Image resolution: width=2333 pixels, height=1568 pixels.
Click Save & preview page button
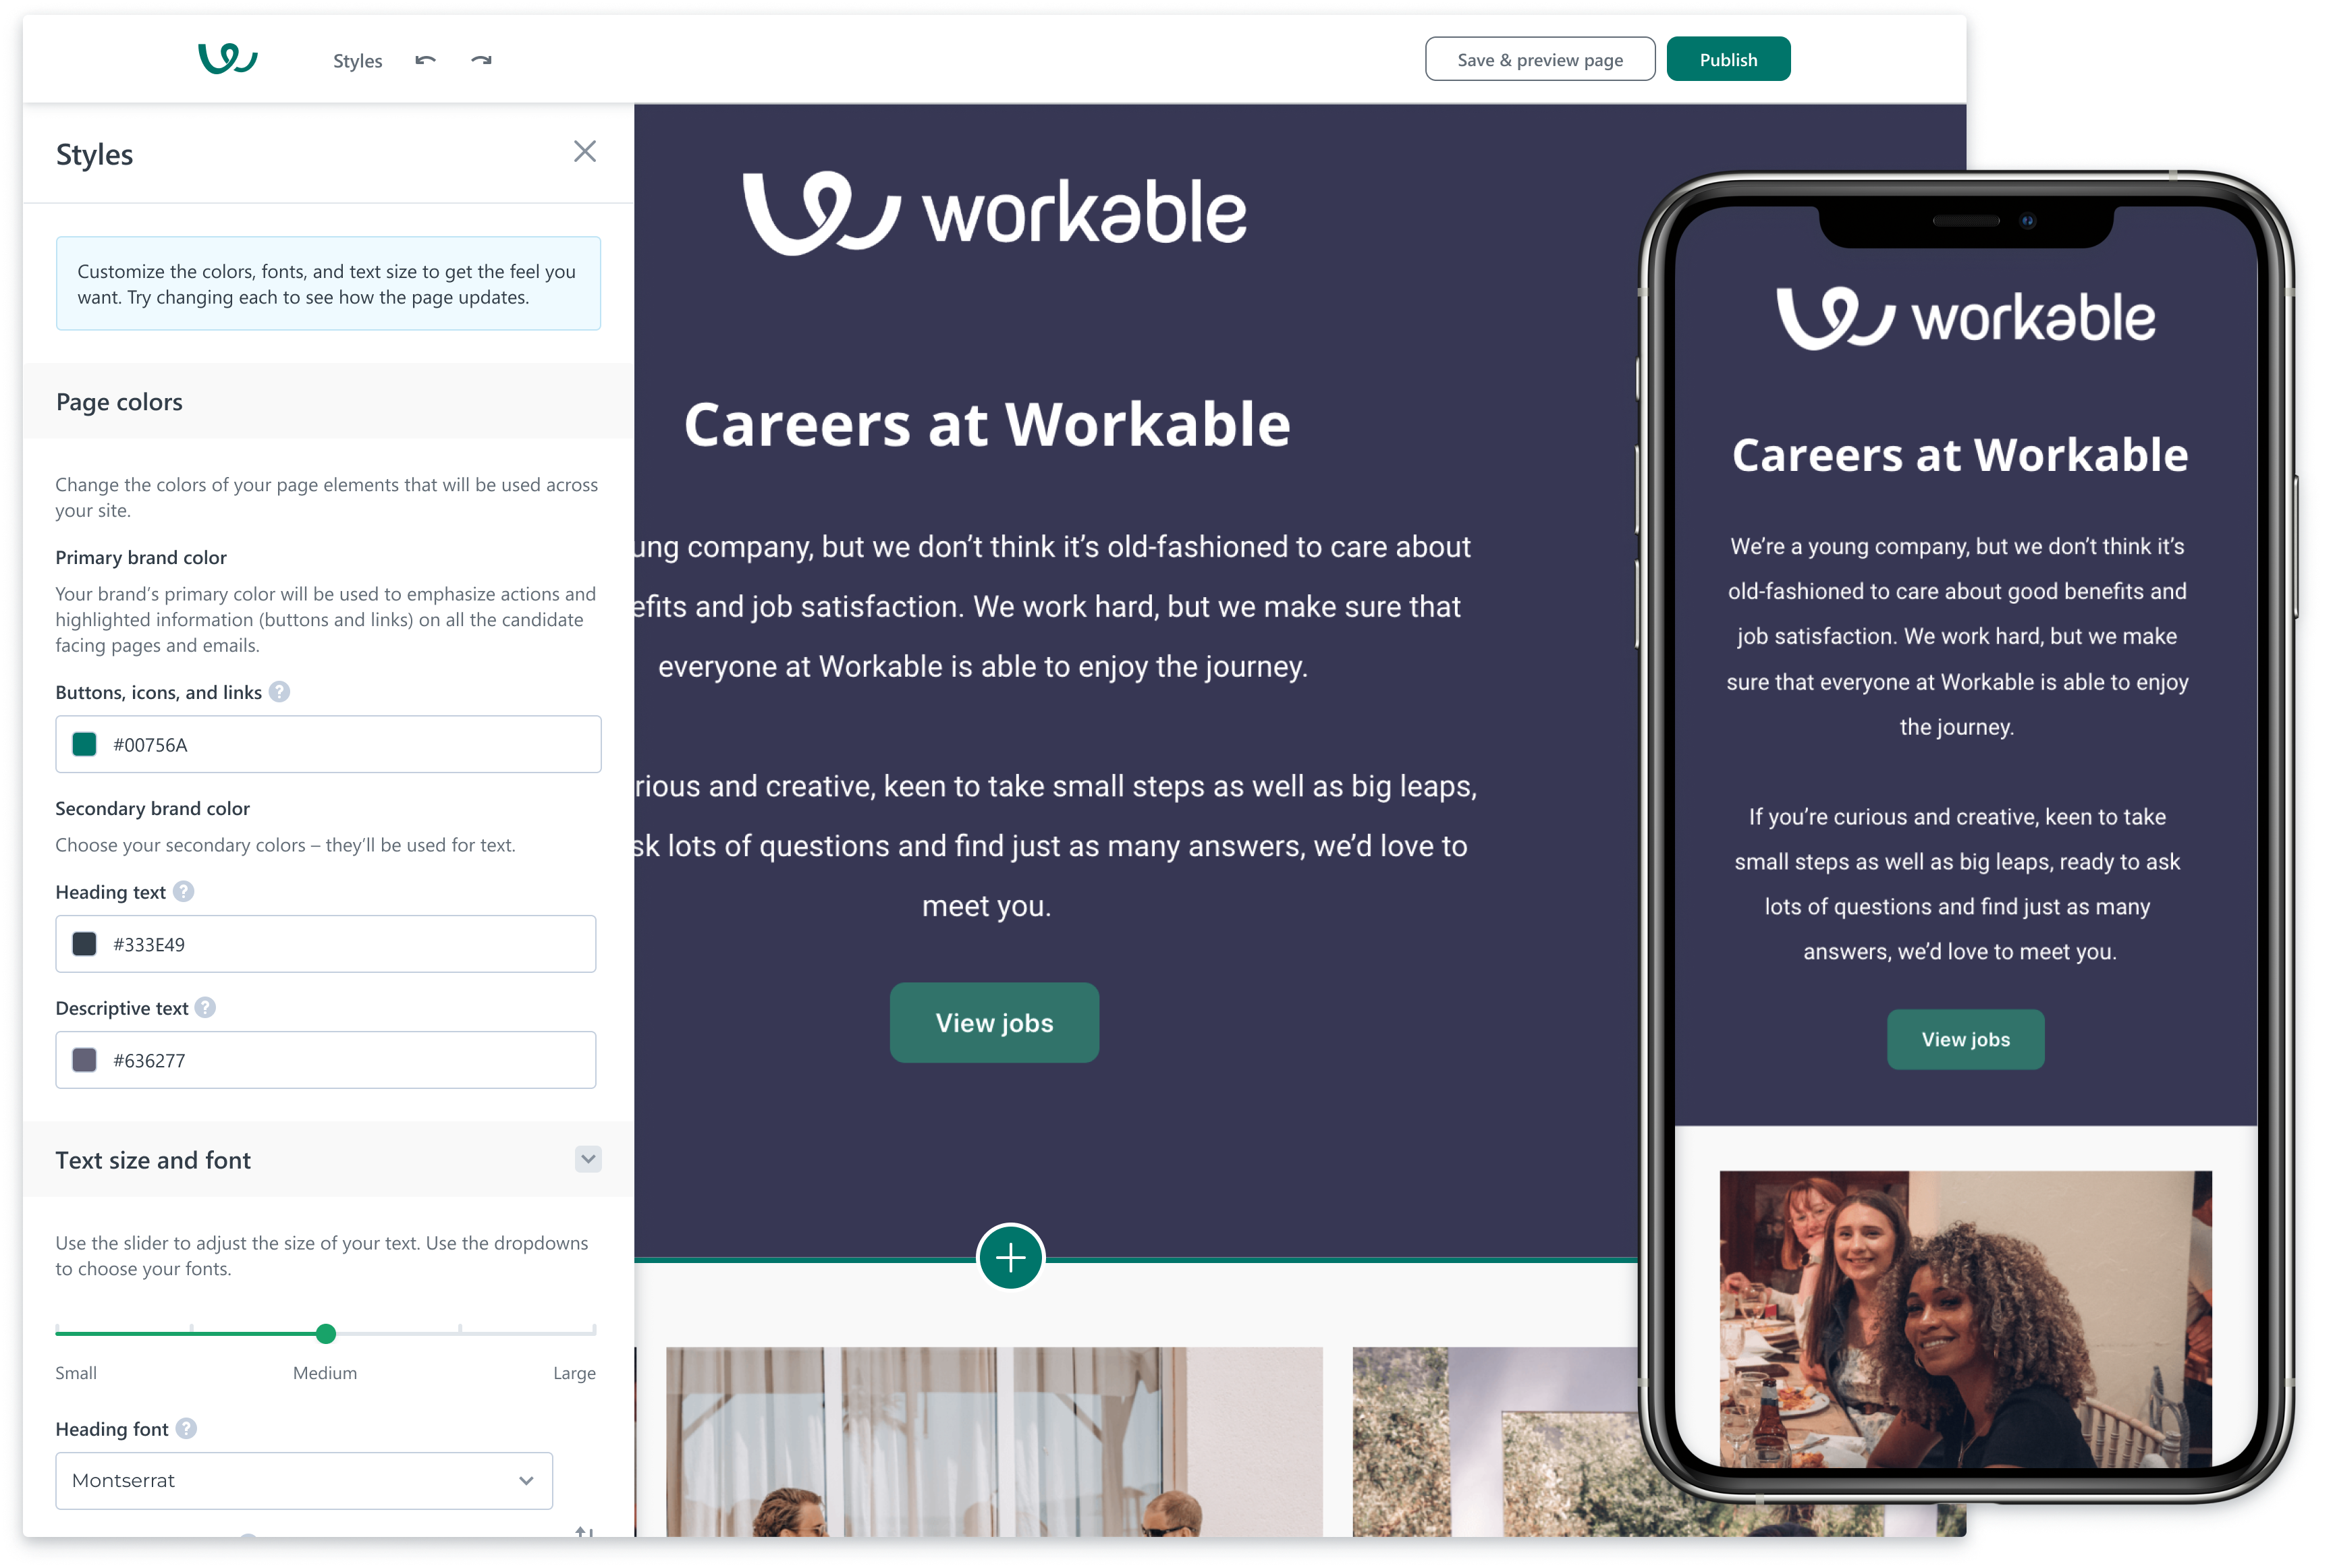[1540, 59]
